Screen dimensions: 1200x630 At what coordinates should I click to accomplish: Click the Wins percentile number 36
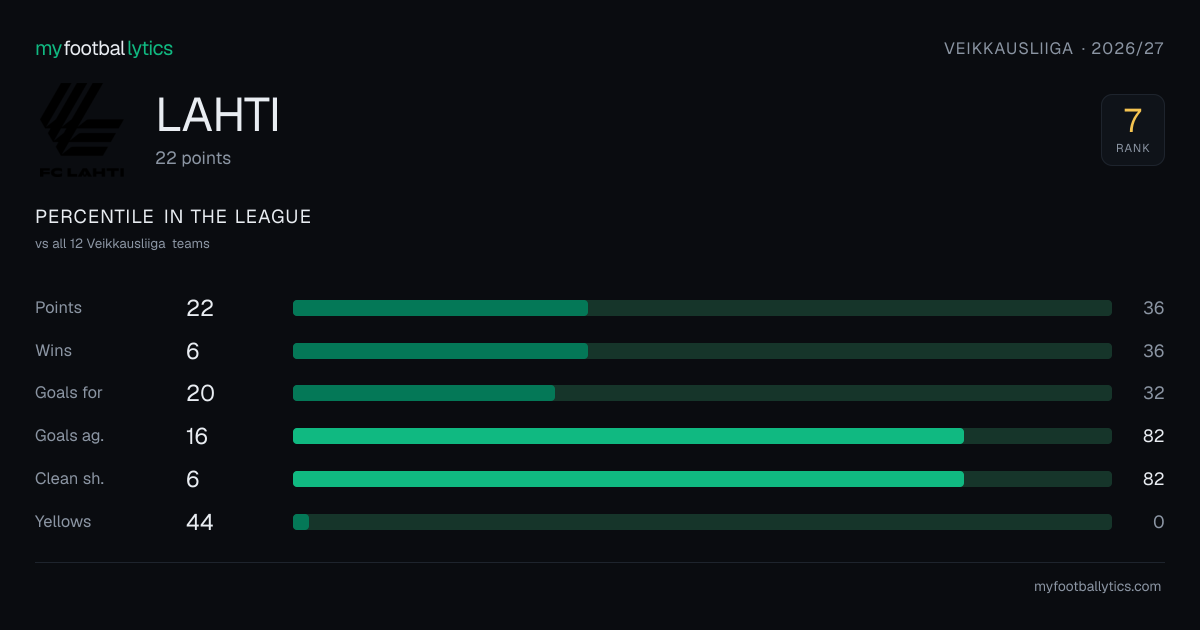[1153, 351]
